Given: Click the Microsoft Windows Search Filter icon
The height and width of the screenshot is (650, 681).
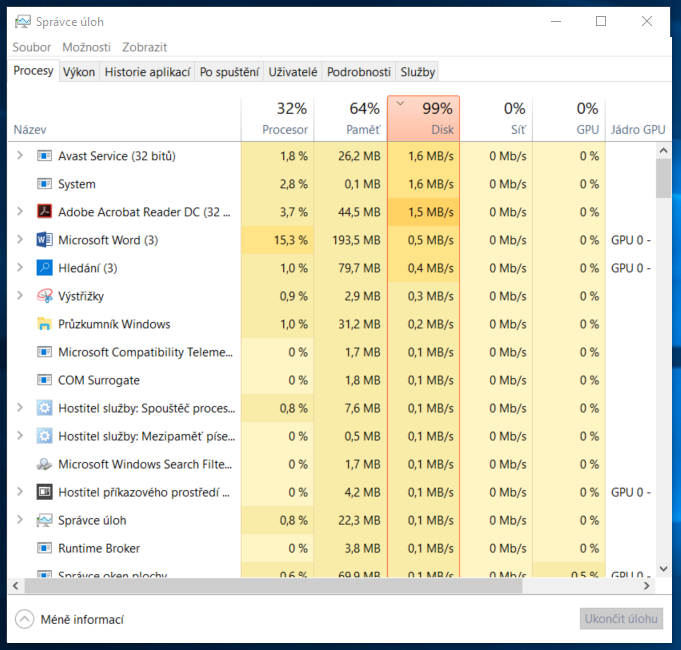Looking at the screenshot, I should [44, 464].
